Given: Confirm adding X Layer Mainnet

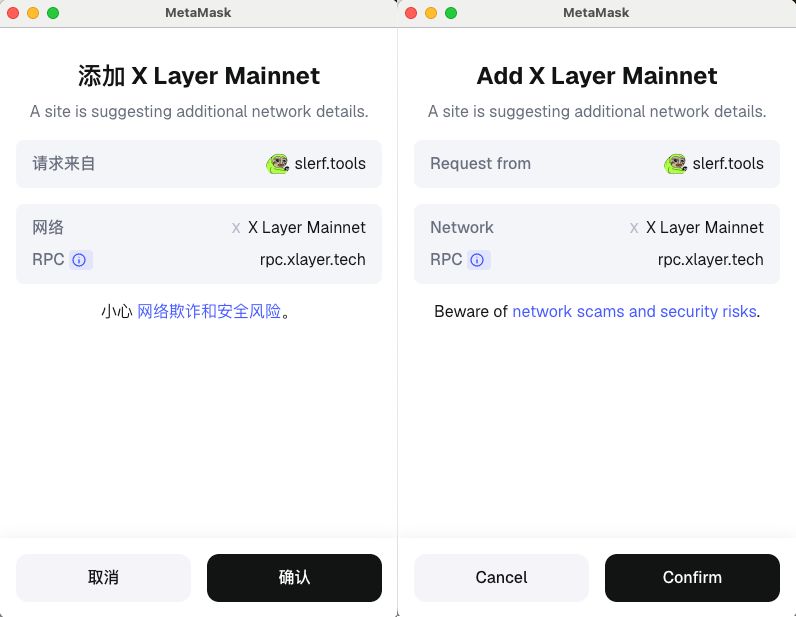Looking at the screenshot, I should pos(692,578).
